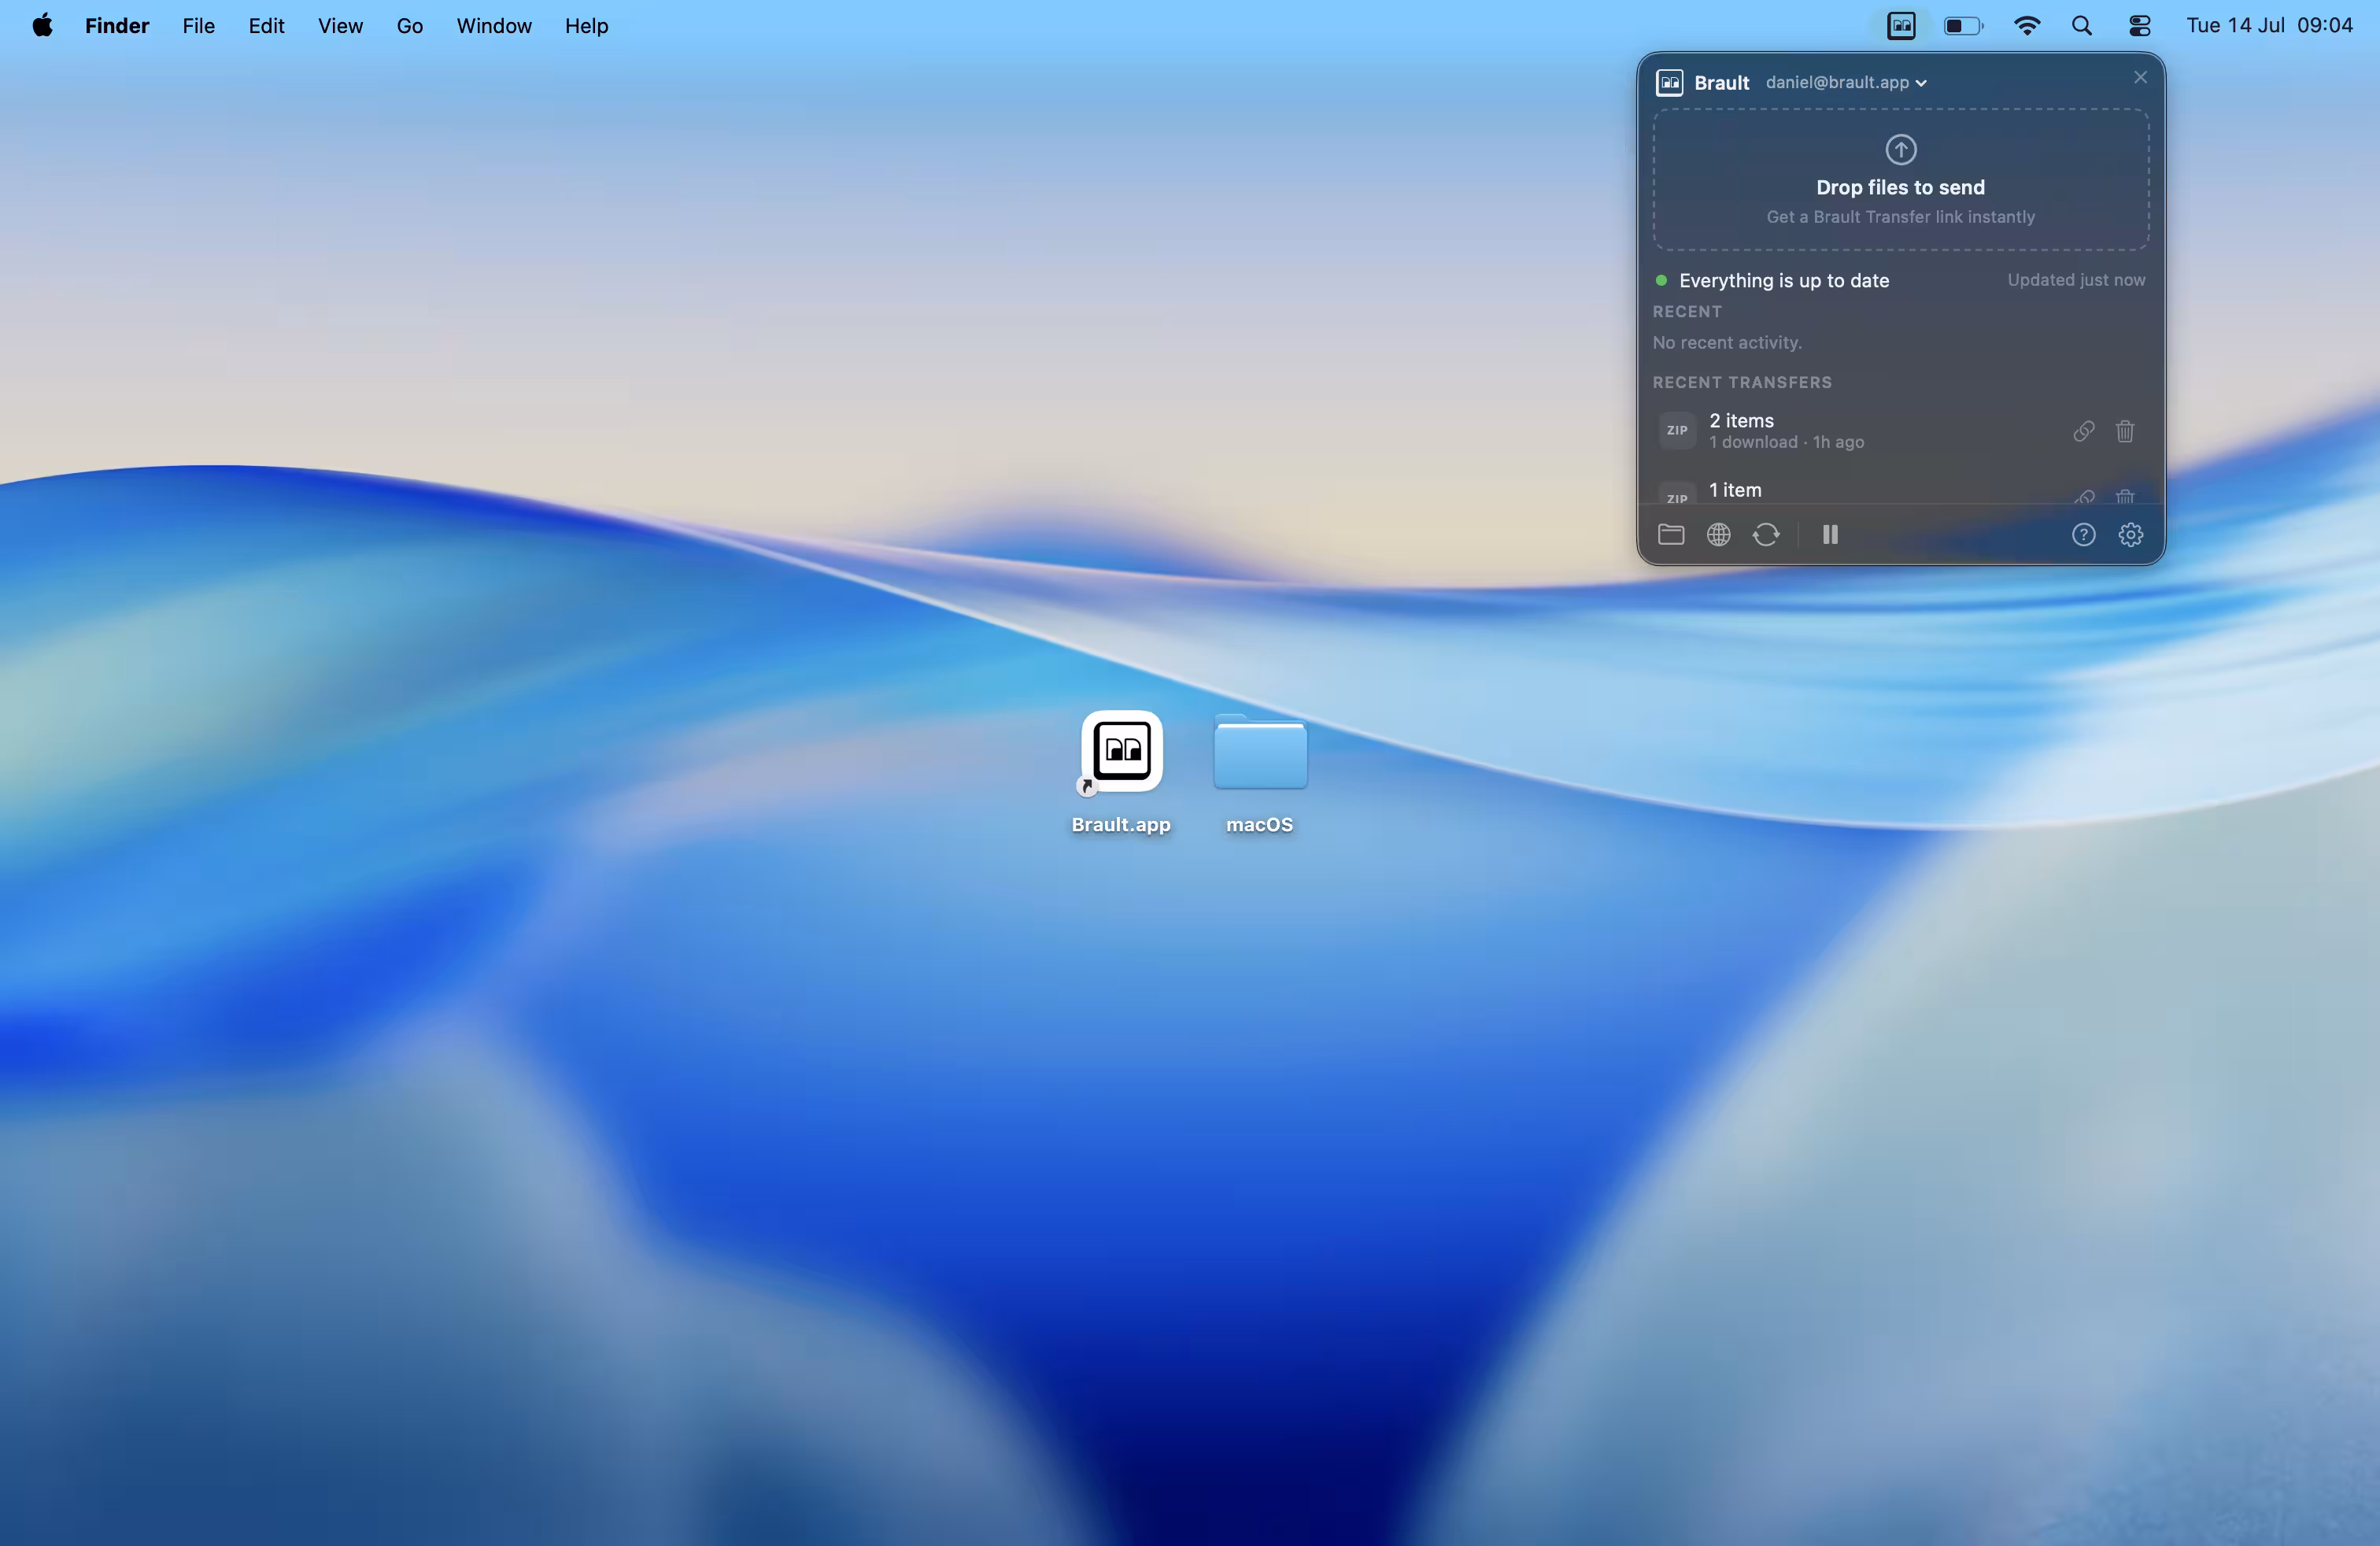Open the Apple menu

pyautogui.click(x=42, y=26)
